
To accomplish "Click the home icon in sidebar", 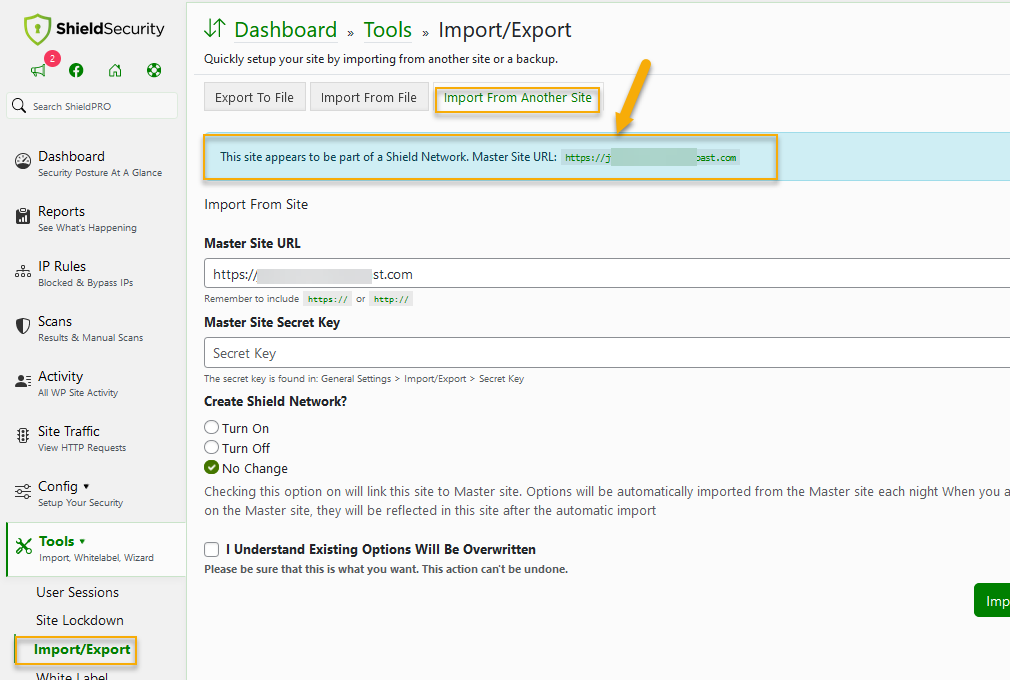I will 115,70.
